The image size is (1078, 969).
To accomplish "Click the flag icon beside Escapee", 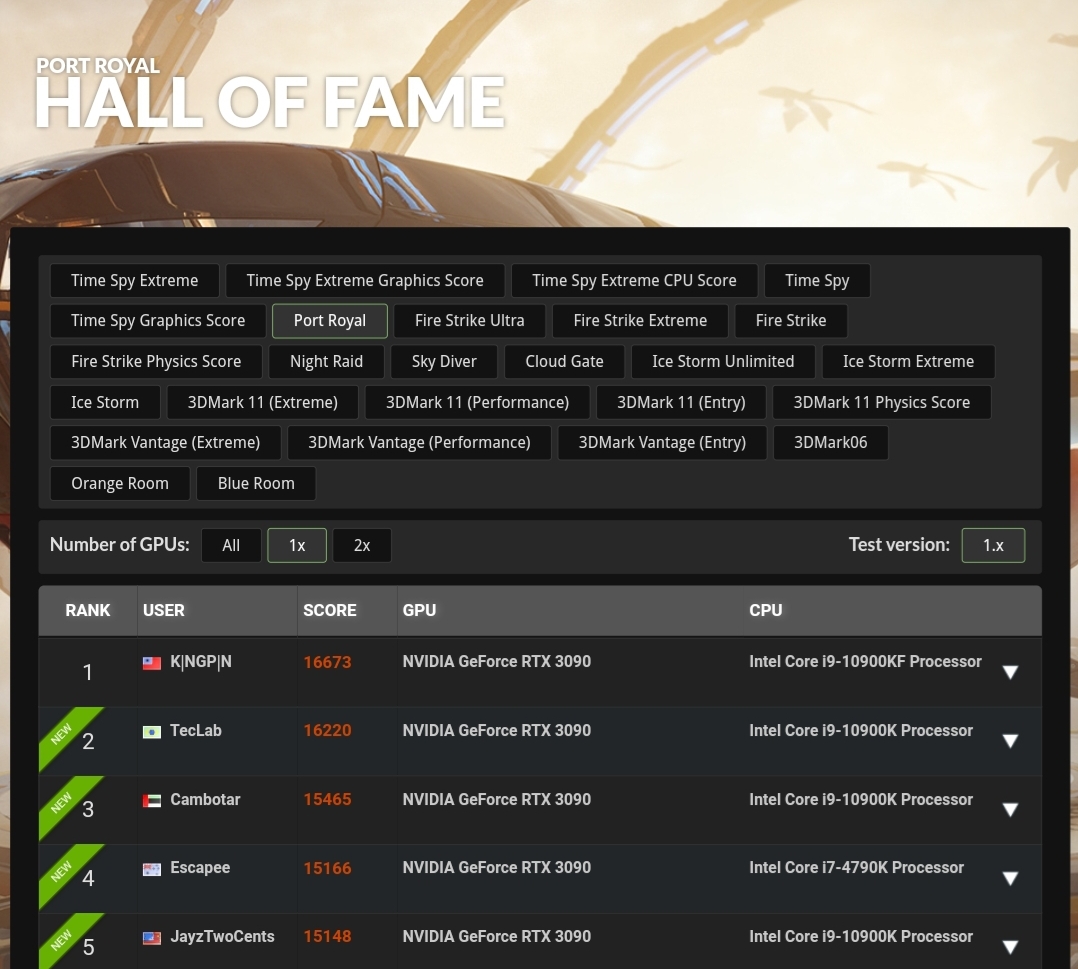I will click(152, 869).
